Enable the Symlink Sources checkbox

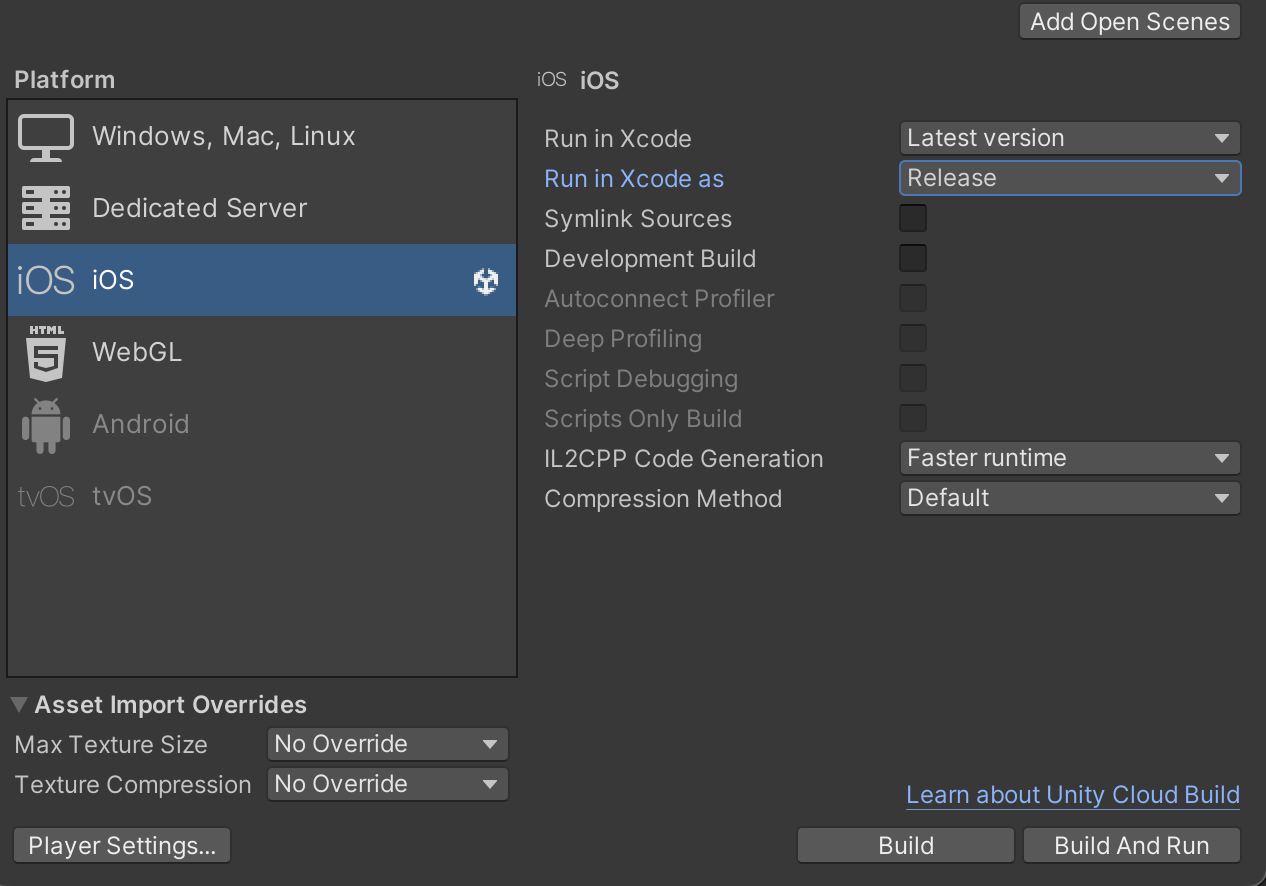[x=913, y=218]
